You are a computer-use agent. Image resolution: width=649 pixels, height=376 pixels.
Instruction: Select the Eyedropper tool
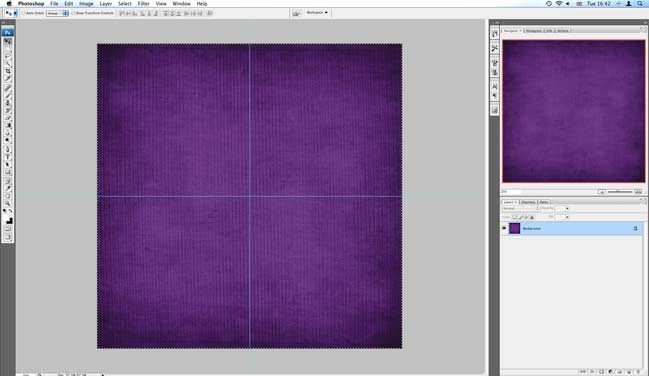tap(8, 188)
